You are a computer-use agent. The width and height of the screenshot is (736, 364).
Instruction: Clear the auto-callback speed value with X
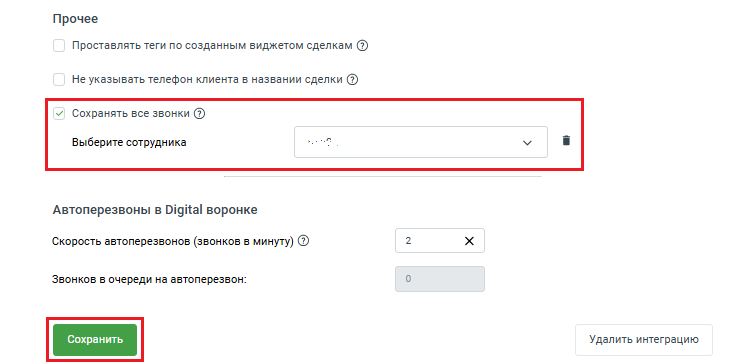coord(469,241)
